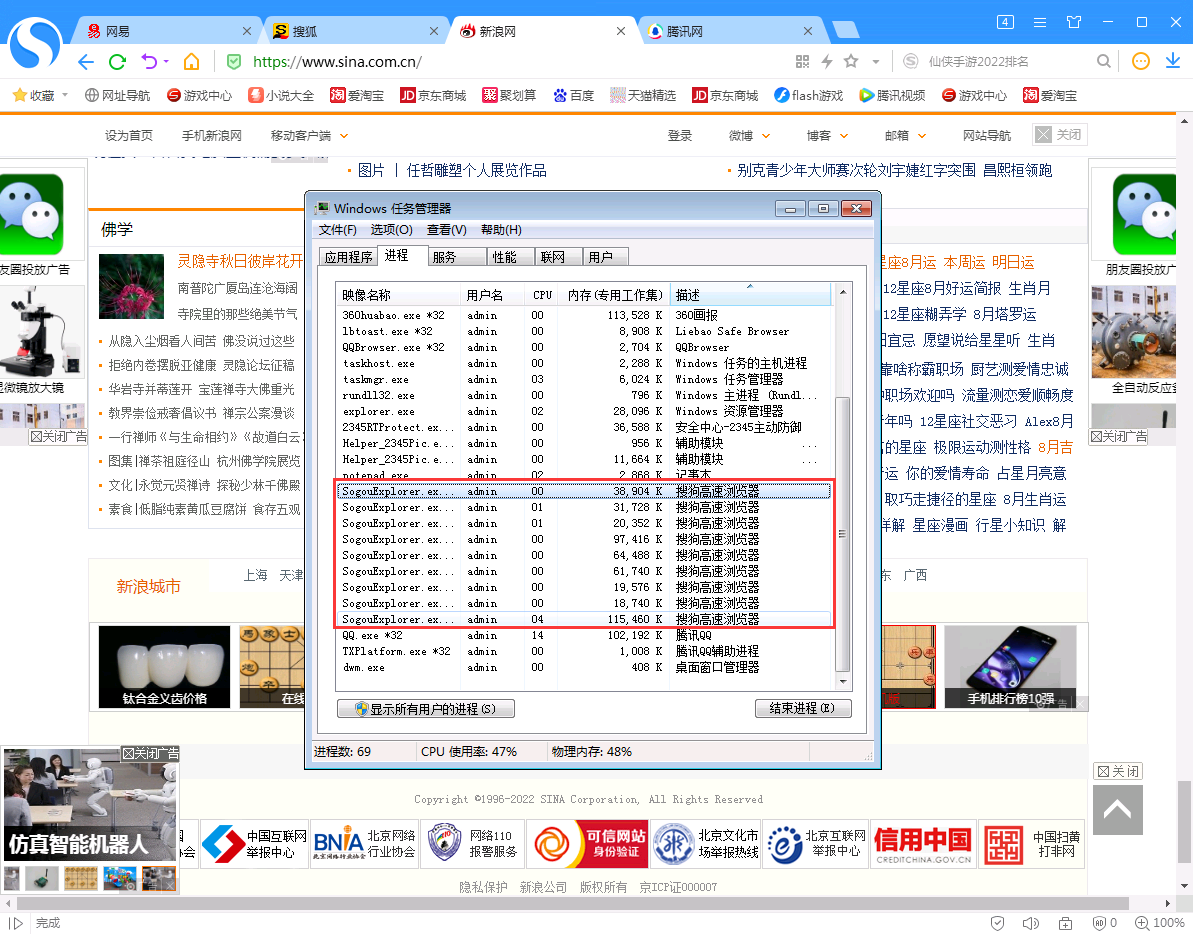
Task: Open 手机排行榜10强 thumbnail
Action: coord(1010,667)
